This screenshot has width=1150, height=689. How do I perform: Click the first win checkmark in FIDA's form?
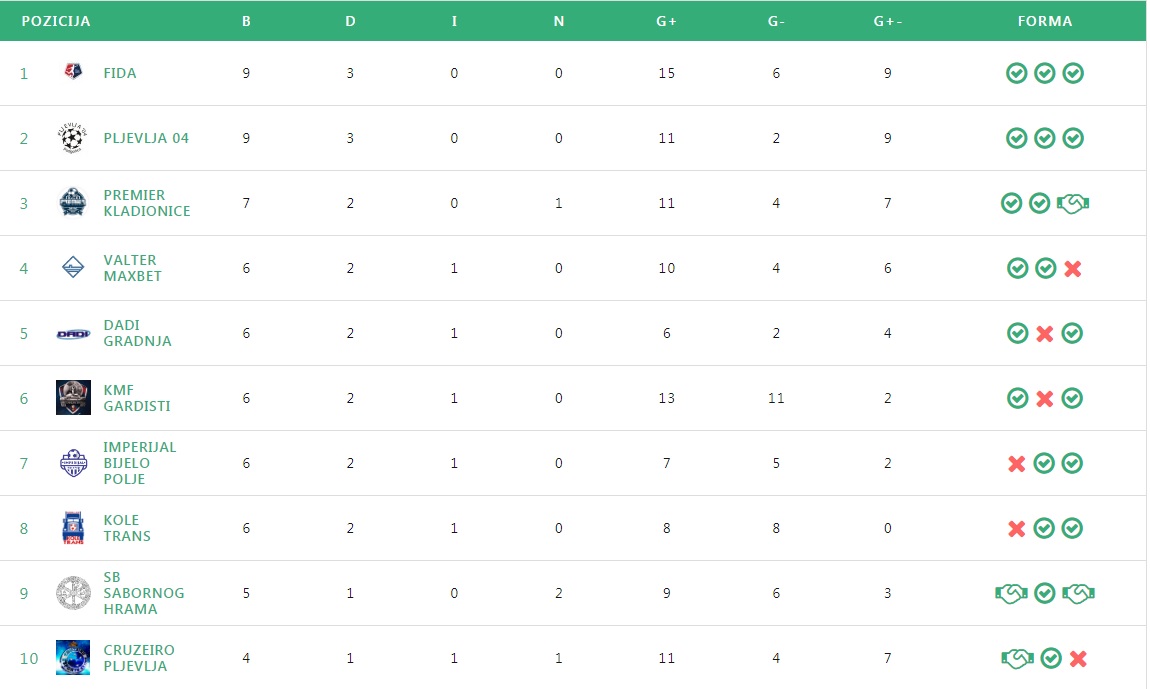tap(1016, 73)
